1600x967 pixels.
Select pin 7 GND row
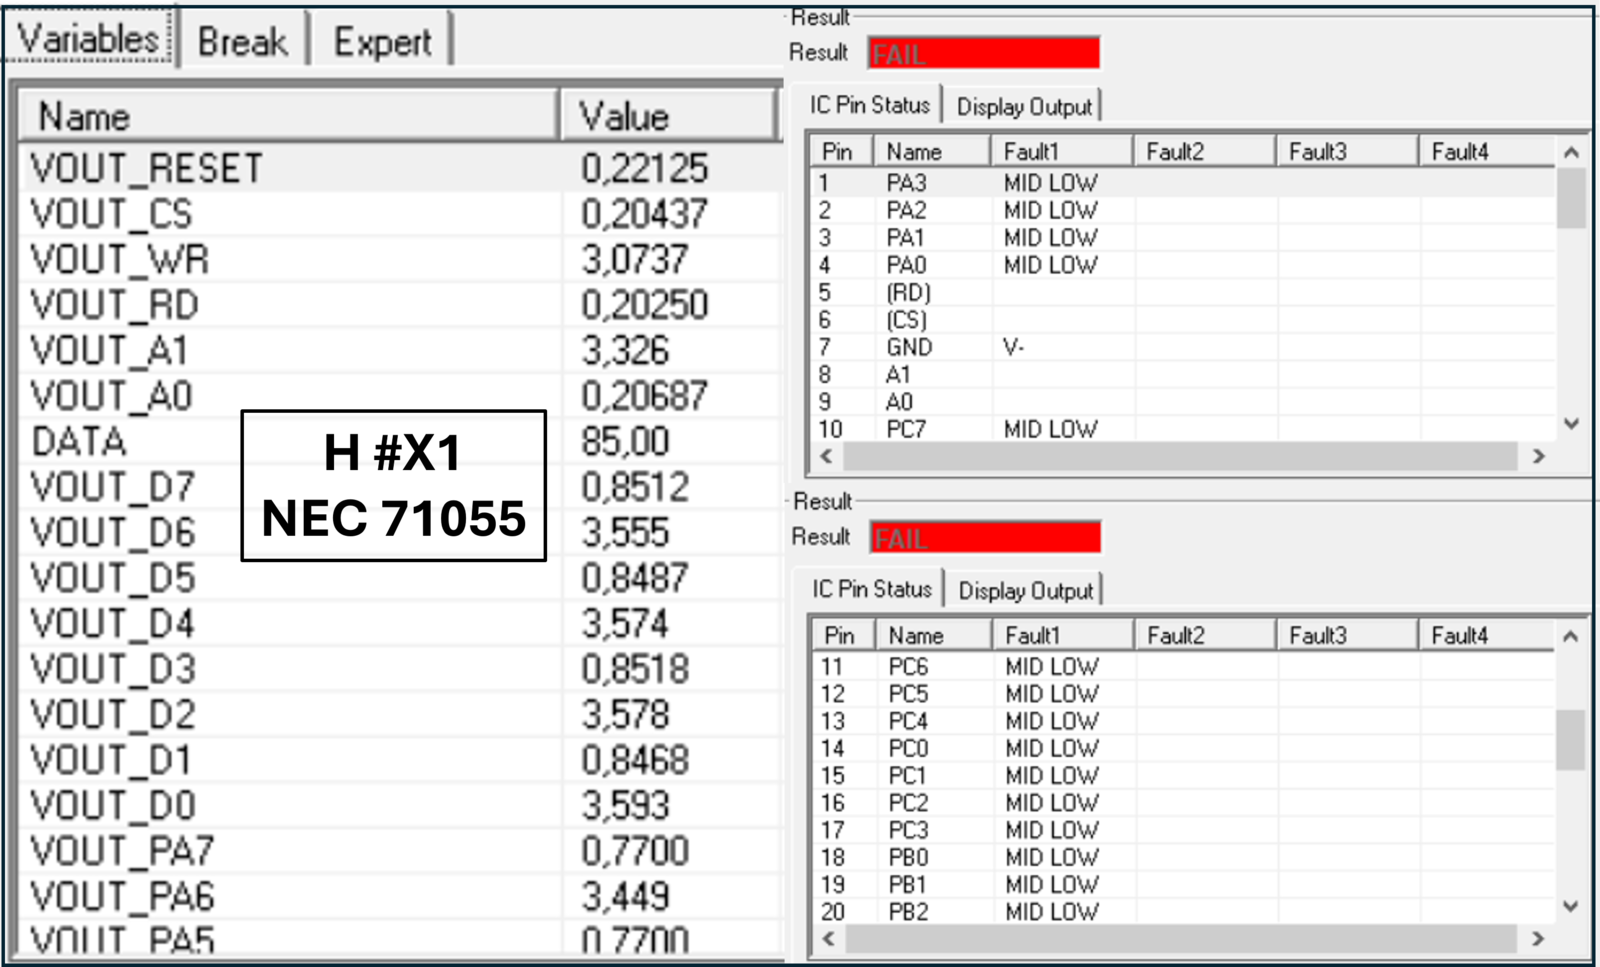1182,347
